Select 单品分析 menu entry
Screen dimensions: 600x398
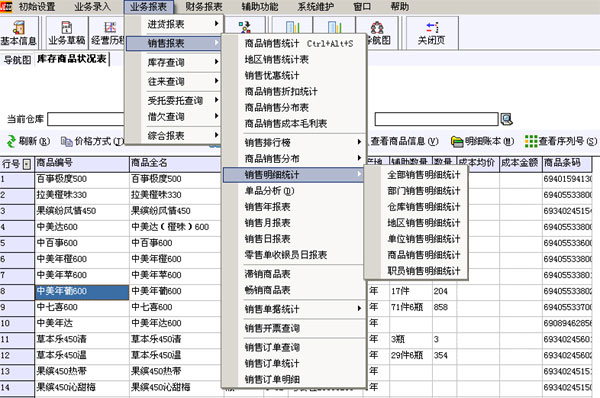pos(293,191)
